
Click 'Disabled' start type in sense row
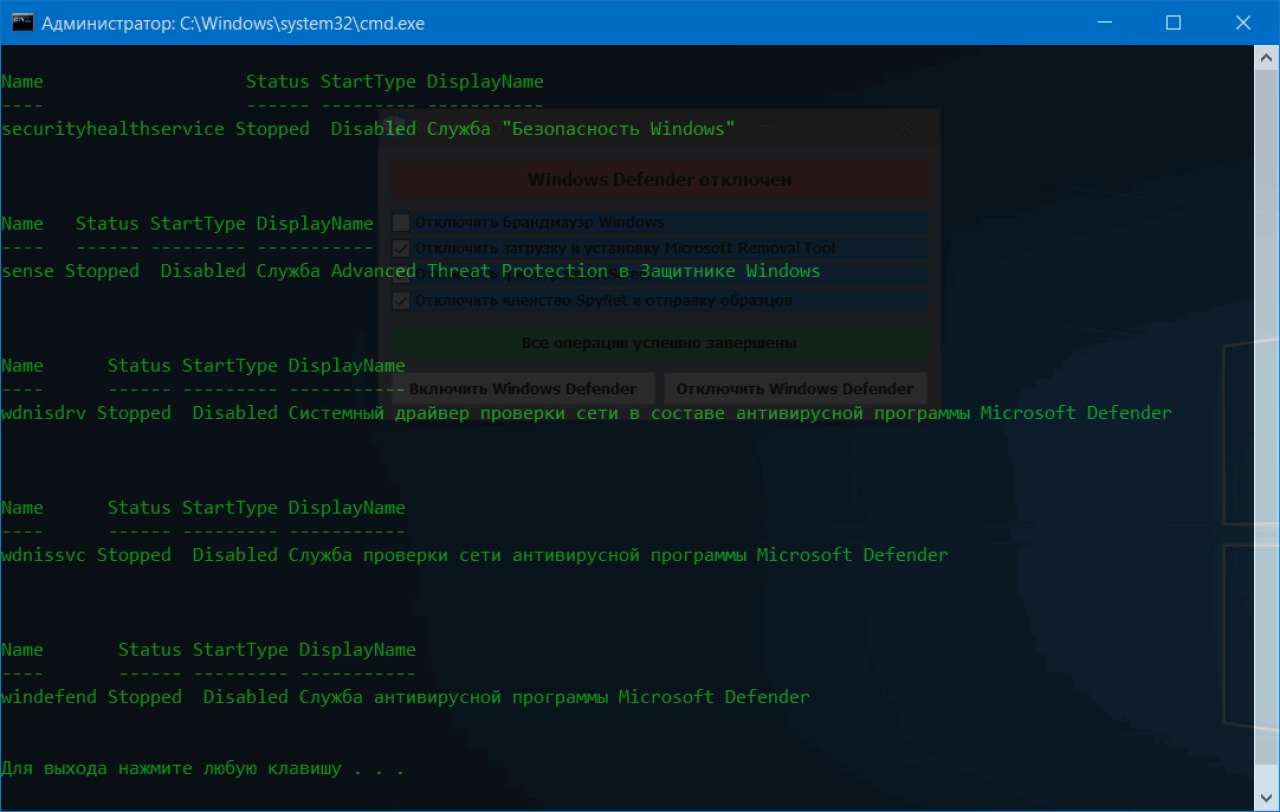(203, 271)
